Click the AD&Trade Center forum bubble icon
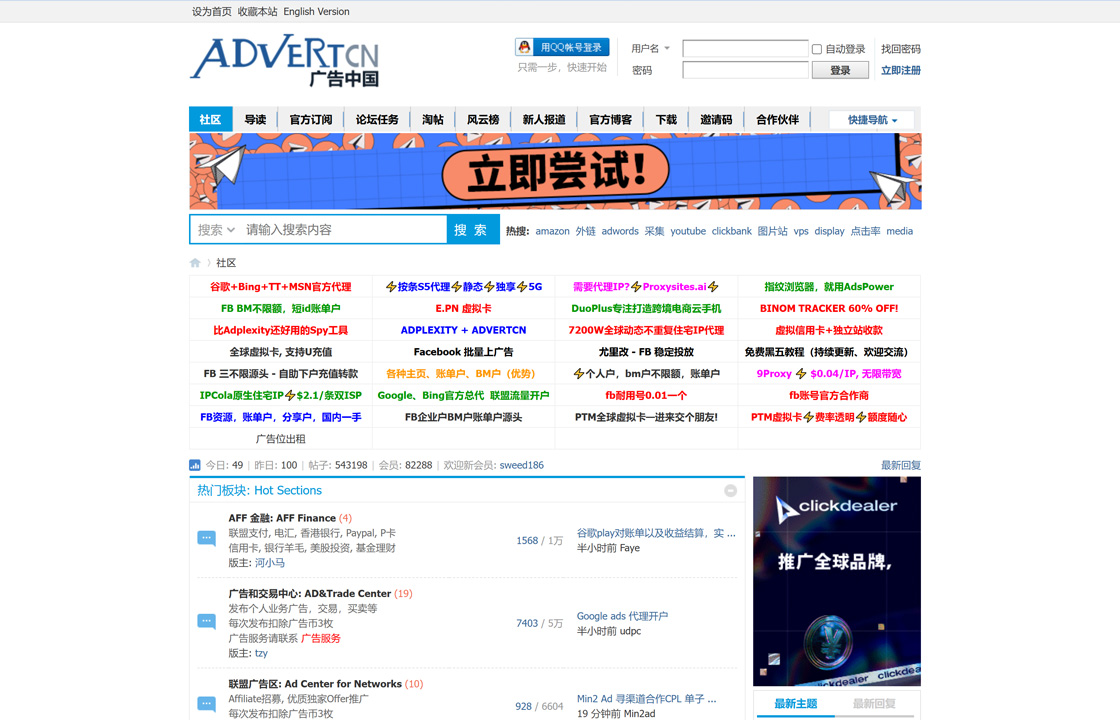 pos(206,621)
